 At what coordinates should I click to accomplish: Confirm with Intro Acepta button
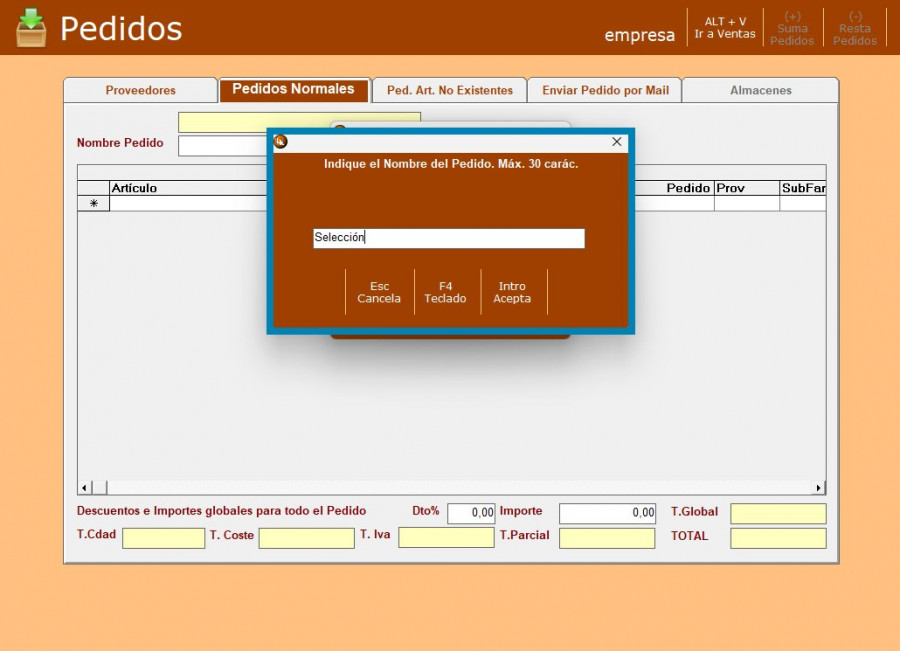pos(512,292)
